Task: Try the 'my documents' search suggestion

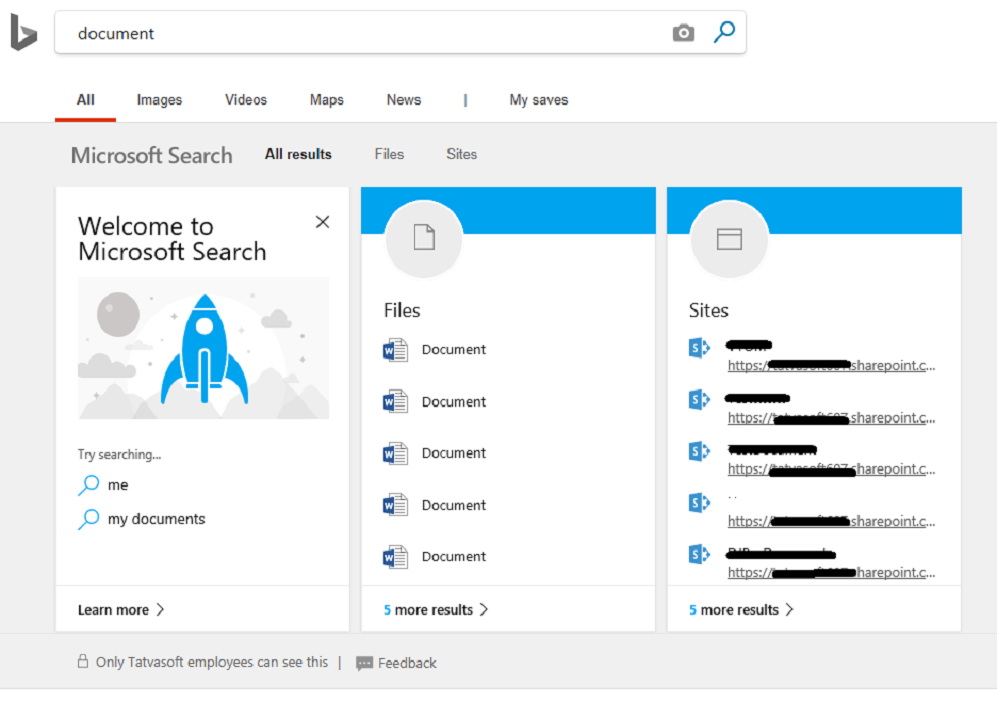Action: point(157,519)
